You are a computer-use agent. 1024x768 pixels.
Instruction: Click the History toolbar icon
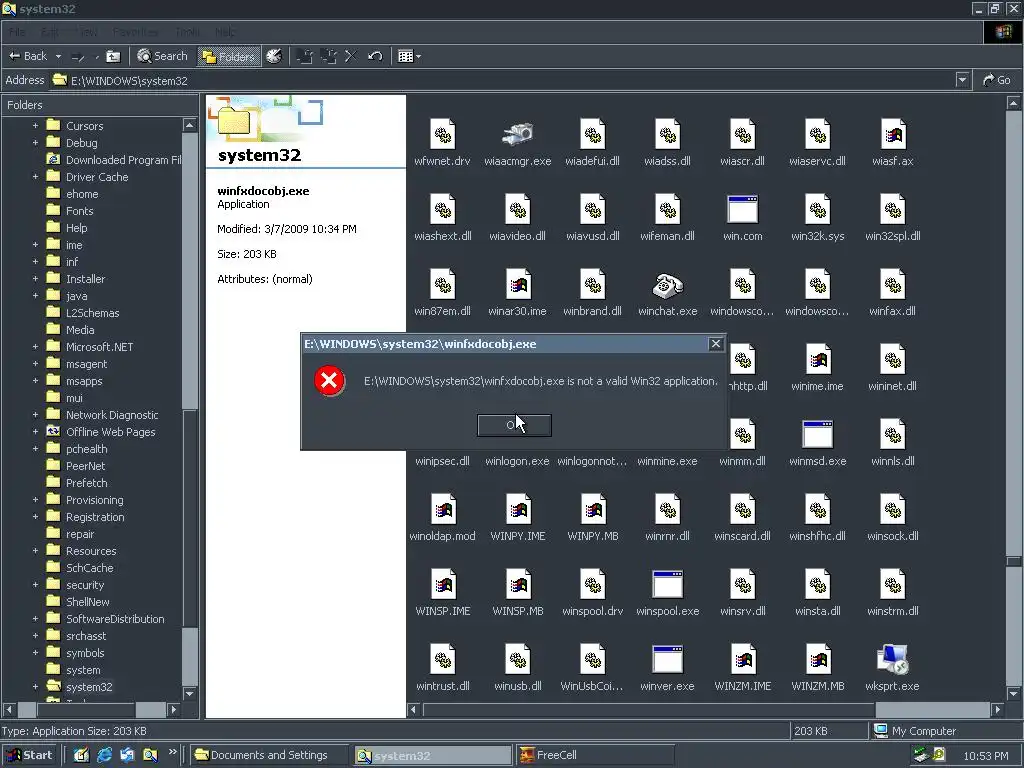pos(274,56)
